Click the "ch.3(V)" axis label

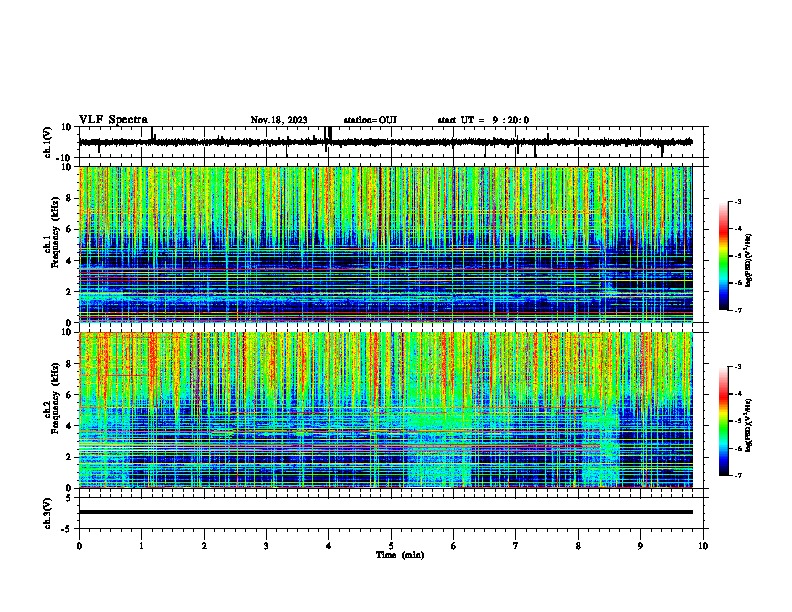click(48, 513)
